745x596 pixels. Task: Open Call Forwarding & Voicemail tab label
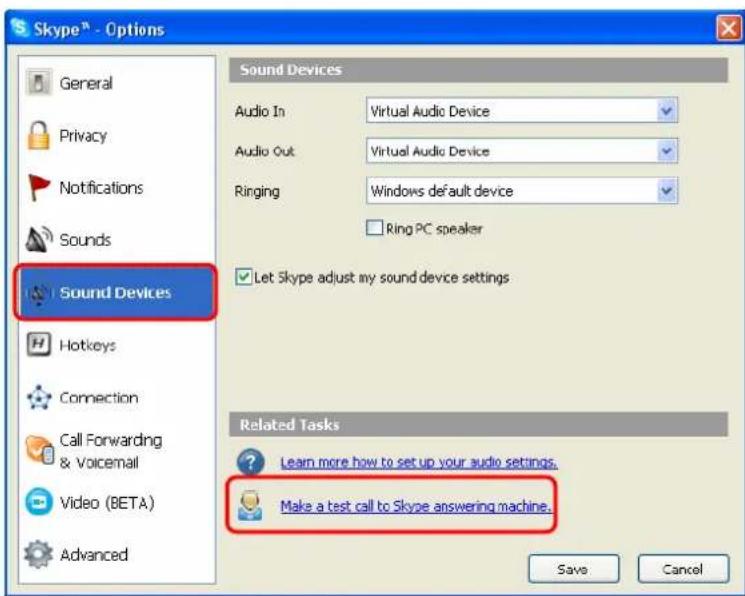[x=111, y=451]
